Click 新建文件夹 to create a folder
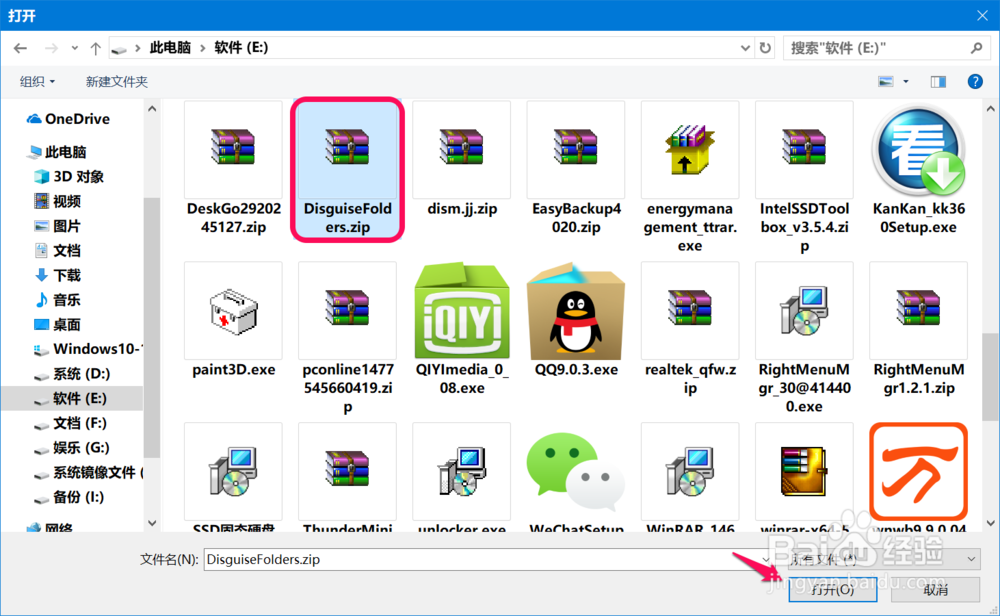Viewport: 1000px width, 616px height. click(117, 81)
